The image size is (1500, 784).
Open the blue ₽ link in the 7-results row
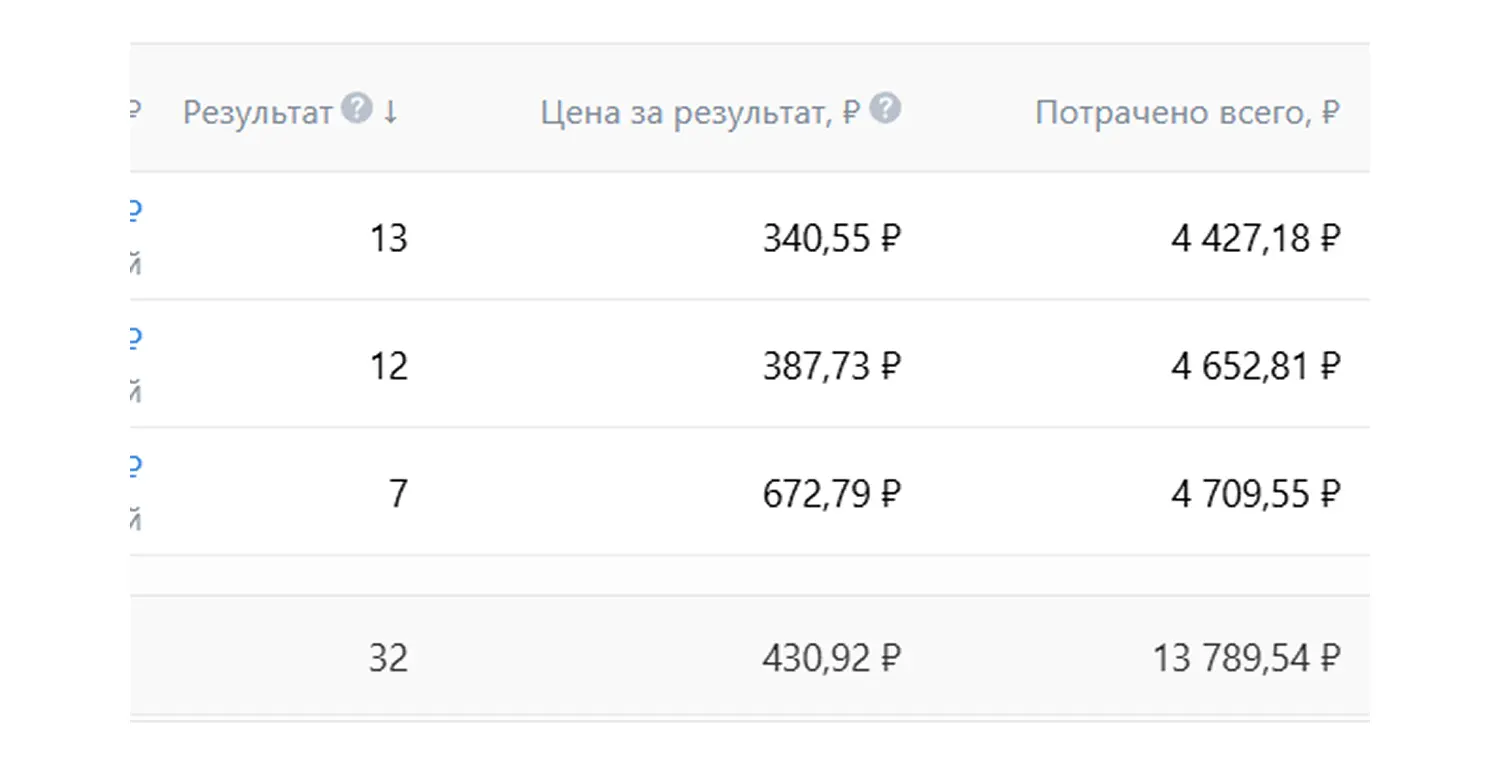(x=136, y=466)
